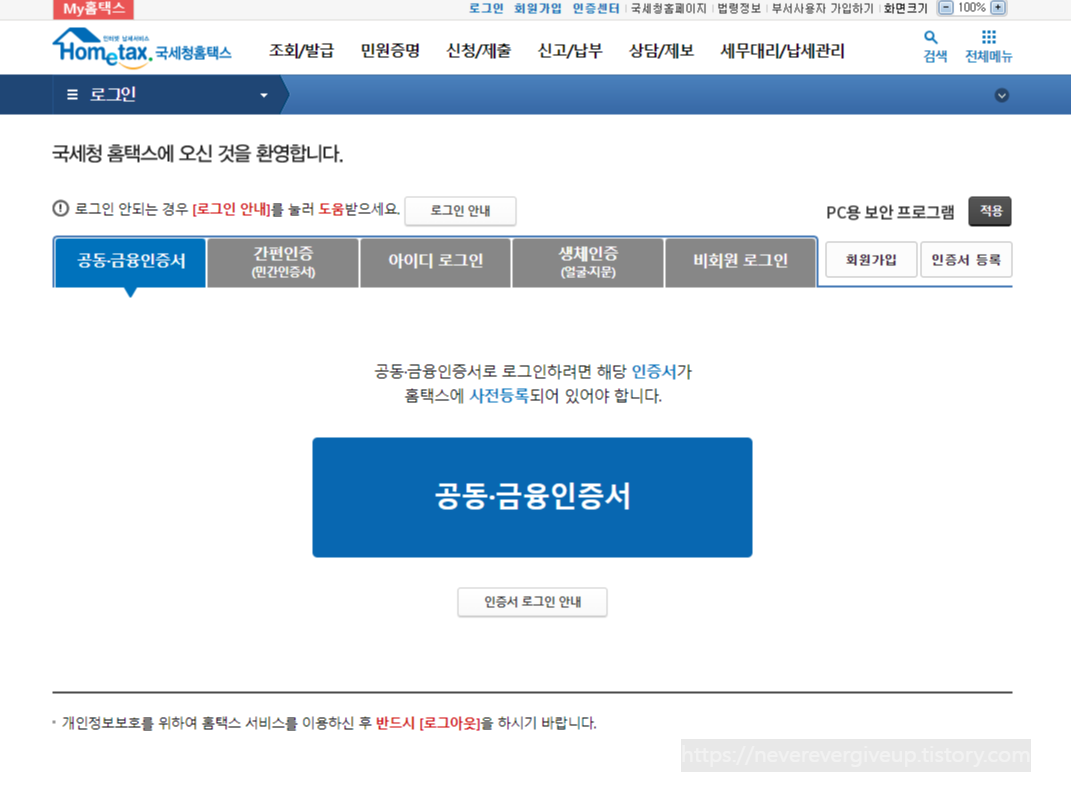
Task: Click the 100% screen size value
Action: 971,8
